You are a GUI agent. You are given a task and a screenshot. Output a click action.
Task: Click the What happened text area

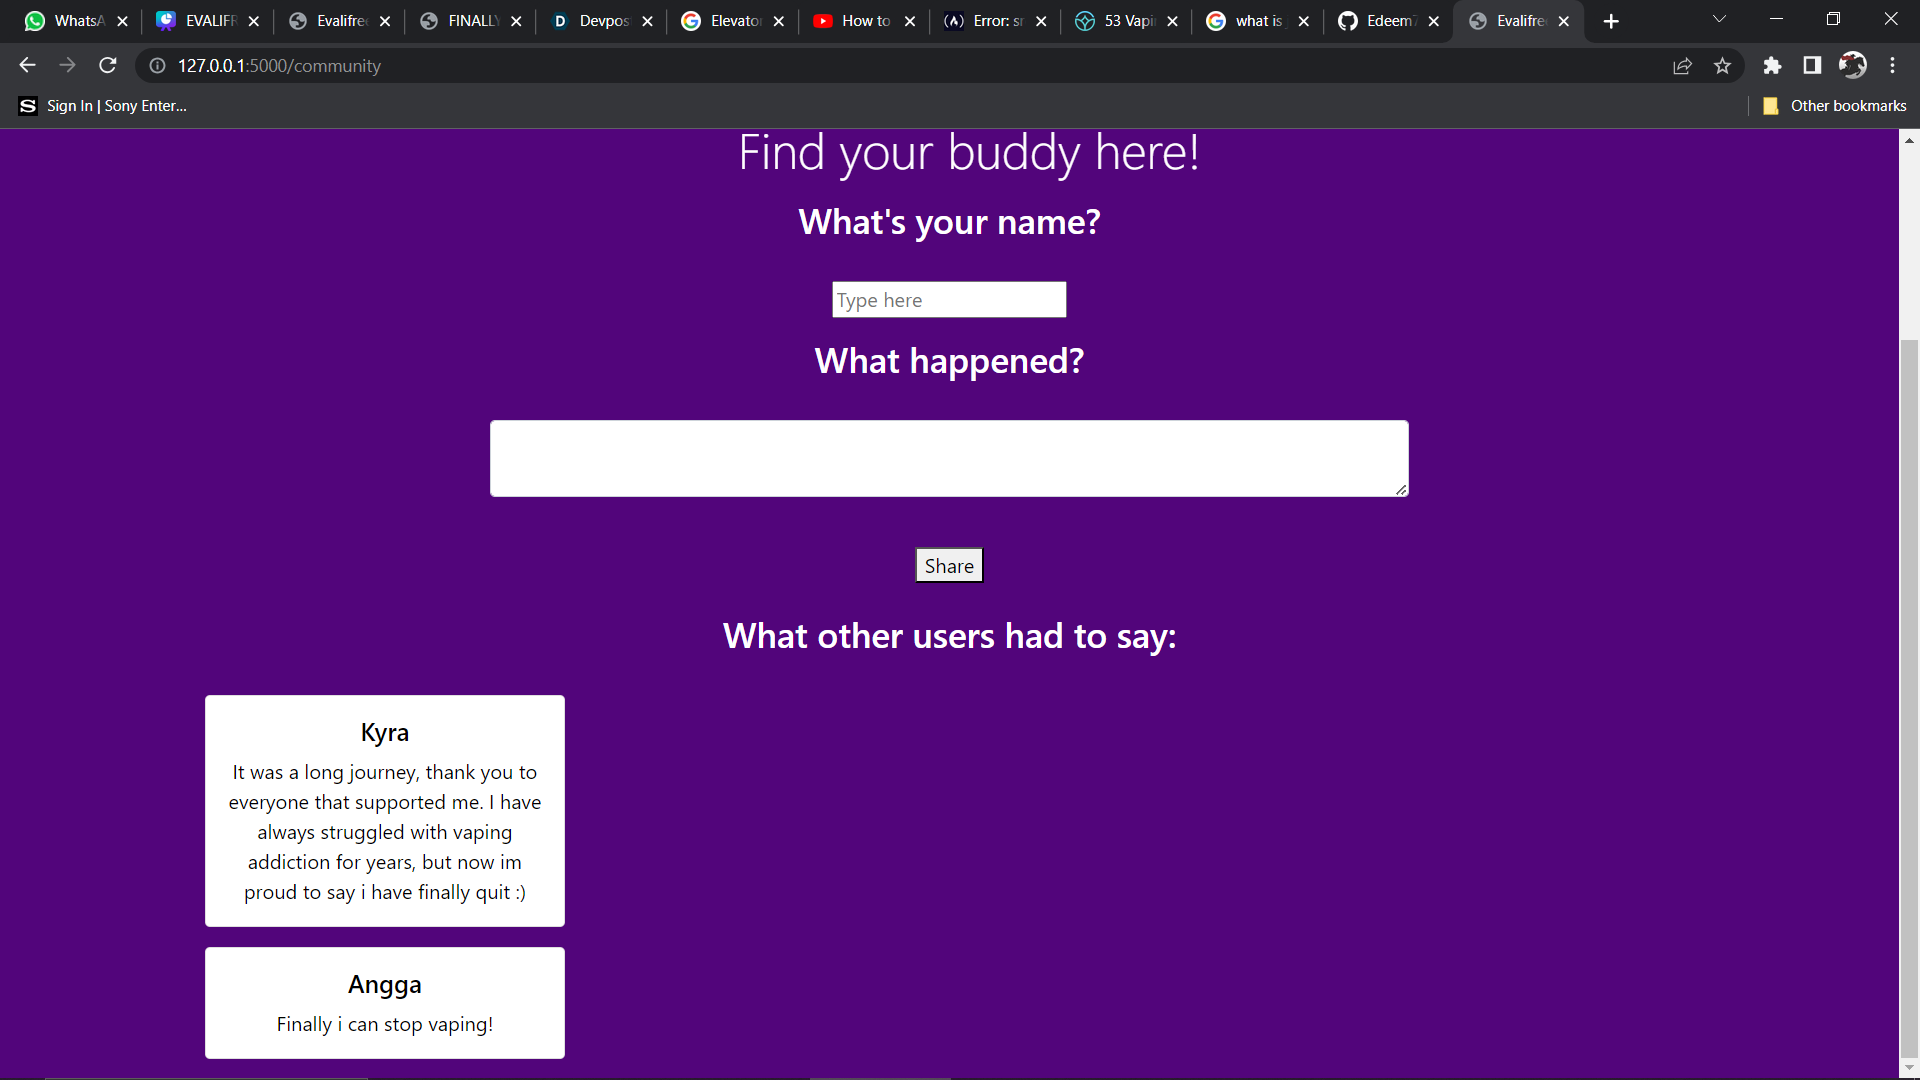point(948,458)
